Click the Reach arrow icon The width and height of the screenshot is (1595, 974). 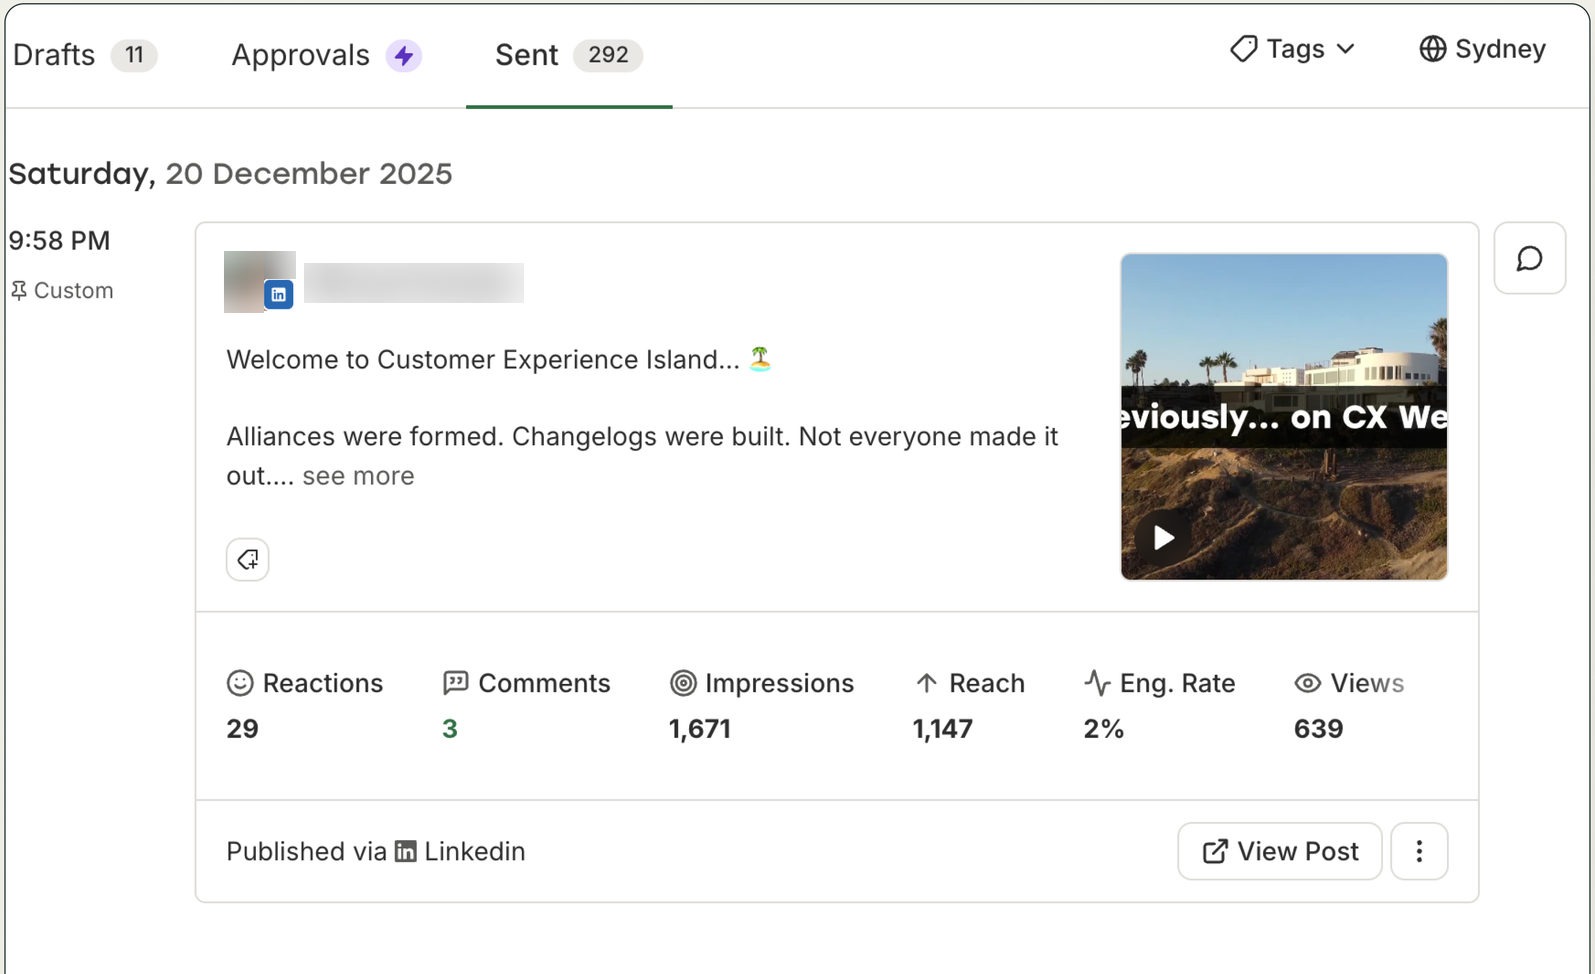point(926,683)
